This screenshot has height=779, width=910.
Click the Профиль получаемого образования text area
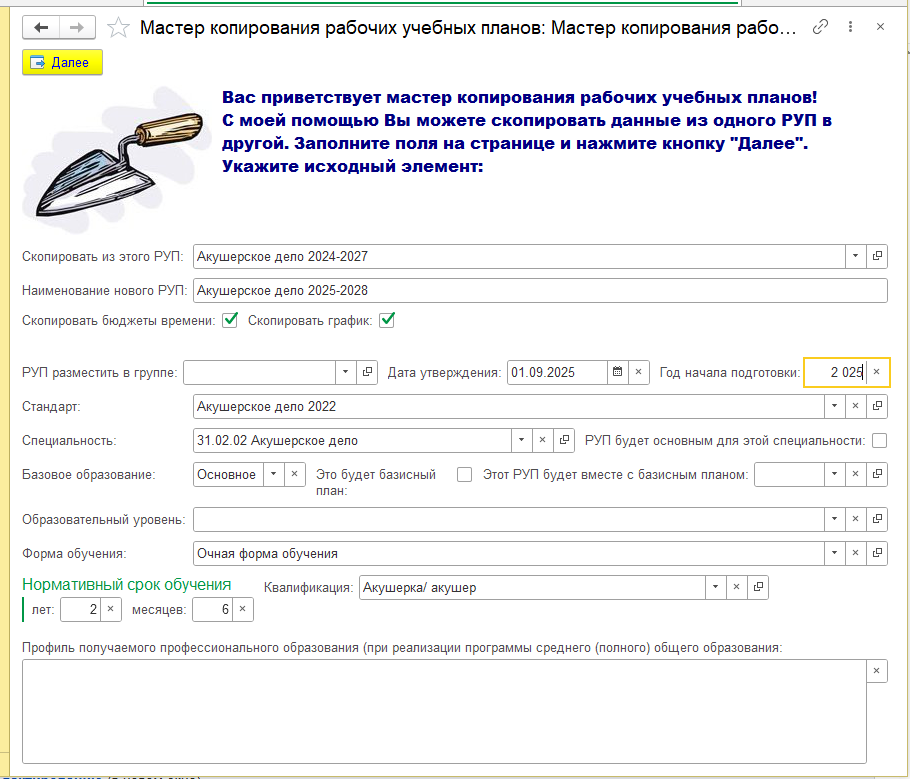[443, 703]
